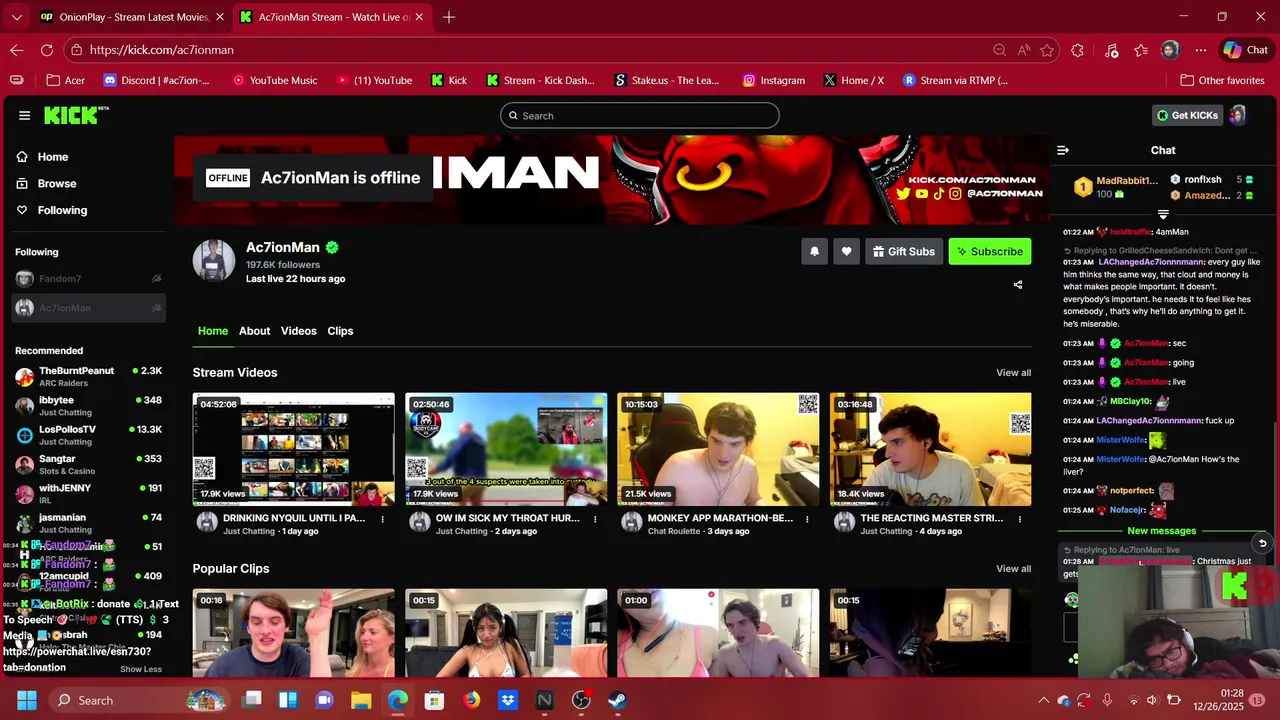
Task: Open File Explorer from the taskbar
Action: [361, 700]
